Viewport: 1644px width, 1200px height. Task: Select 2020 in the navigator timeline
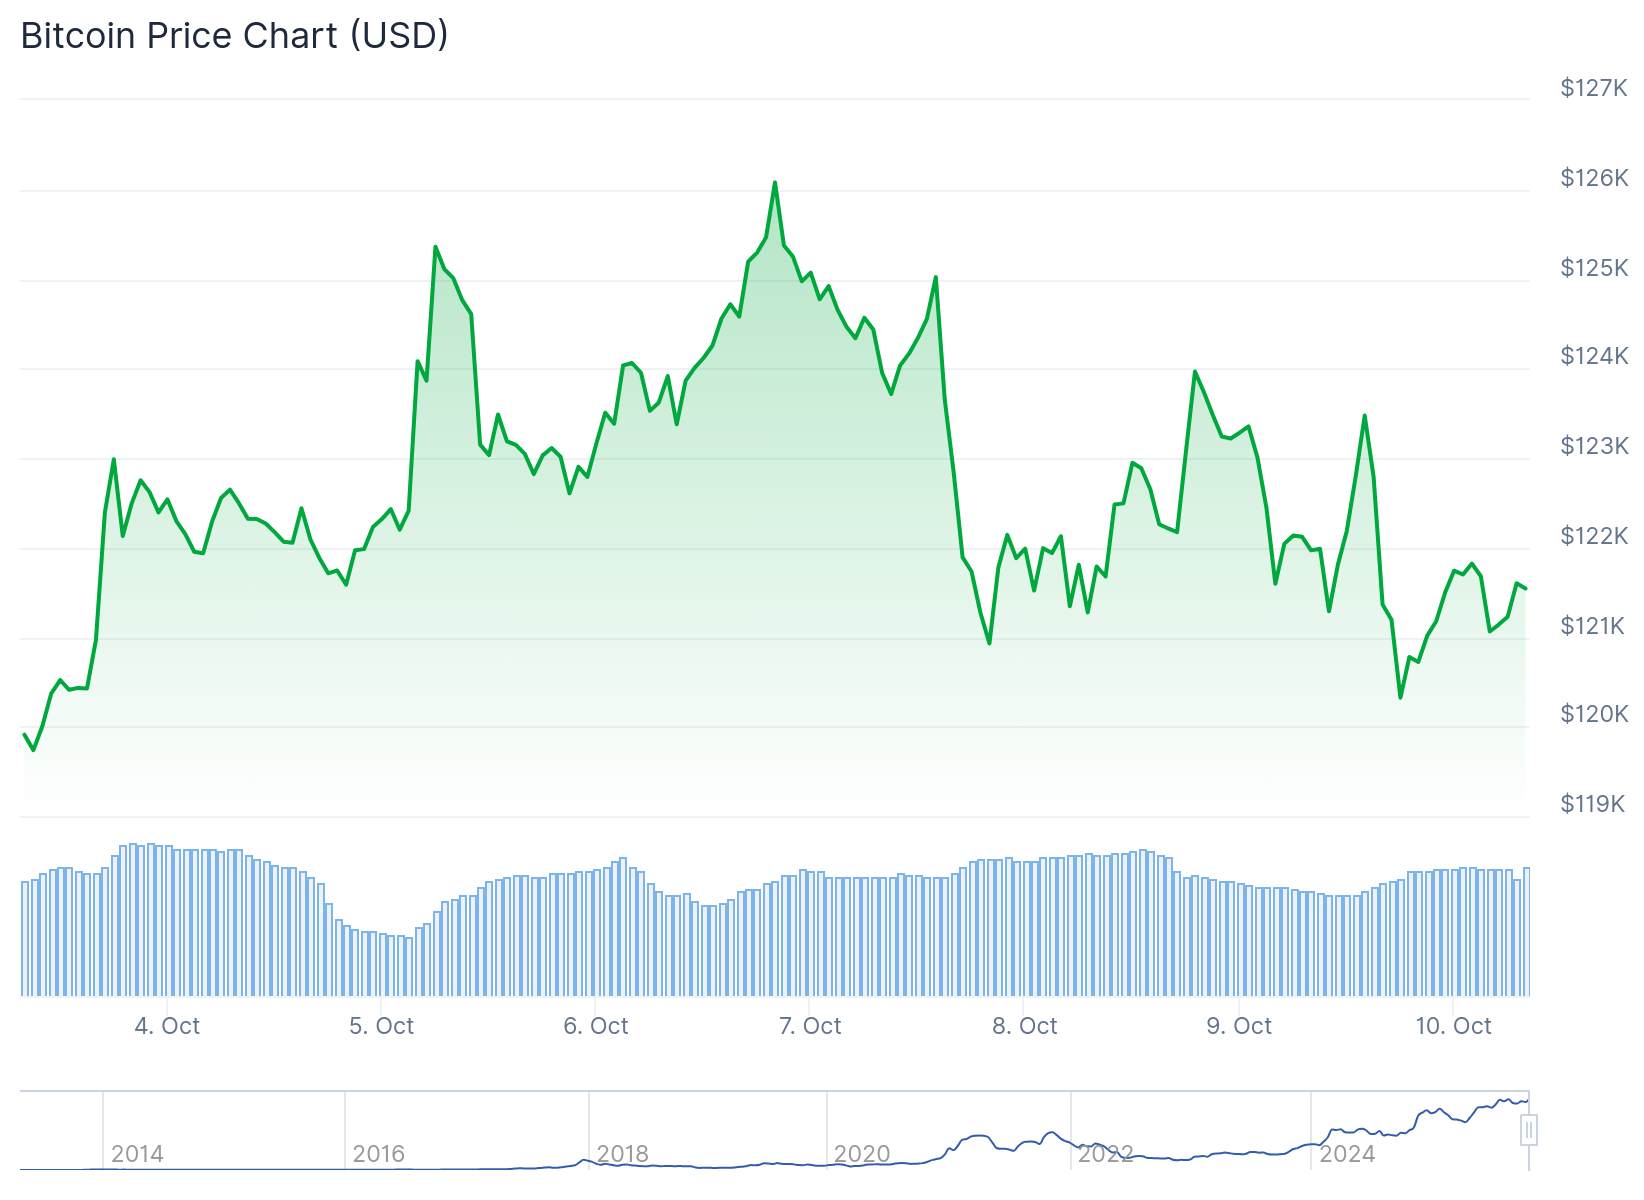point(862,1154)
